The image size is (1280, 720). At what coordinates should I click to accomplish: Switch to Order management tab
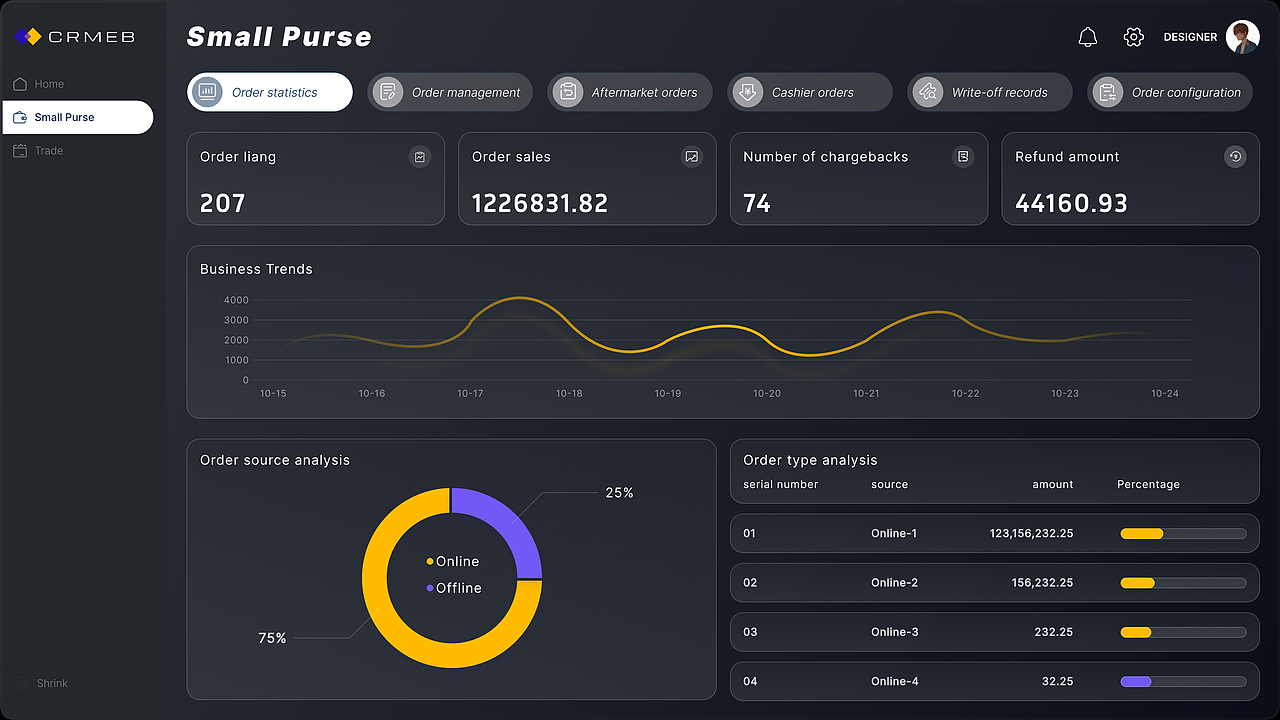tap(450, 92)
